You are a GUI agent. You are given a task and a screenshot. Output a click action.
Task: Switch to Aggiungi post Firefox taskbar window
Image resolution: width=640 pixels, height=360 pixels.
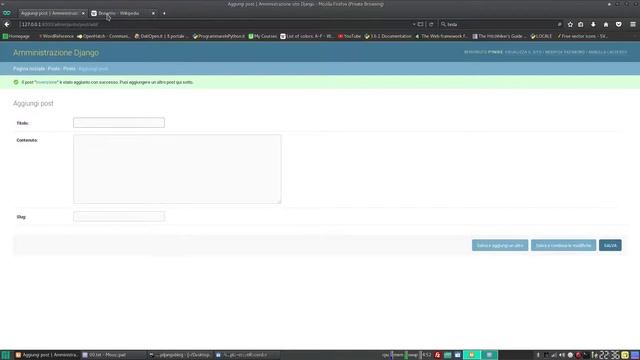[x=46, y=355]
